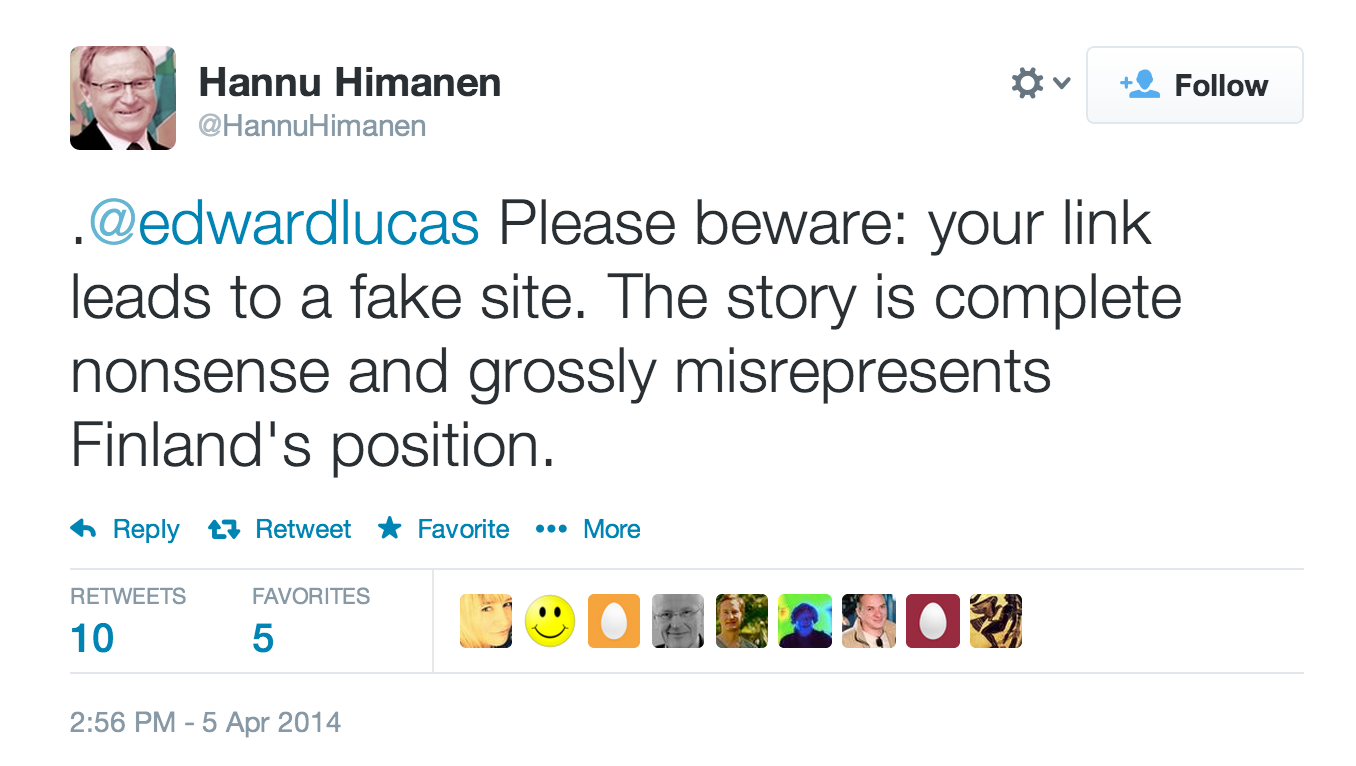Open the green neon-colored avatar
The image size is (1356, 766).
tap(805, 621)
